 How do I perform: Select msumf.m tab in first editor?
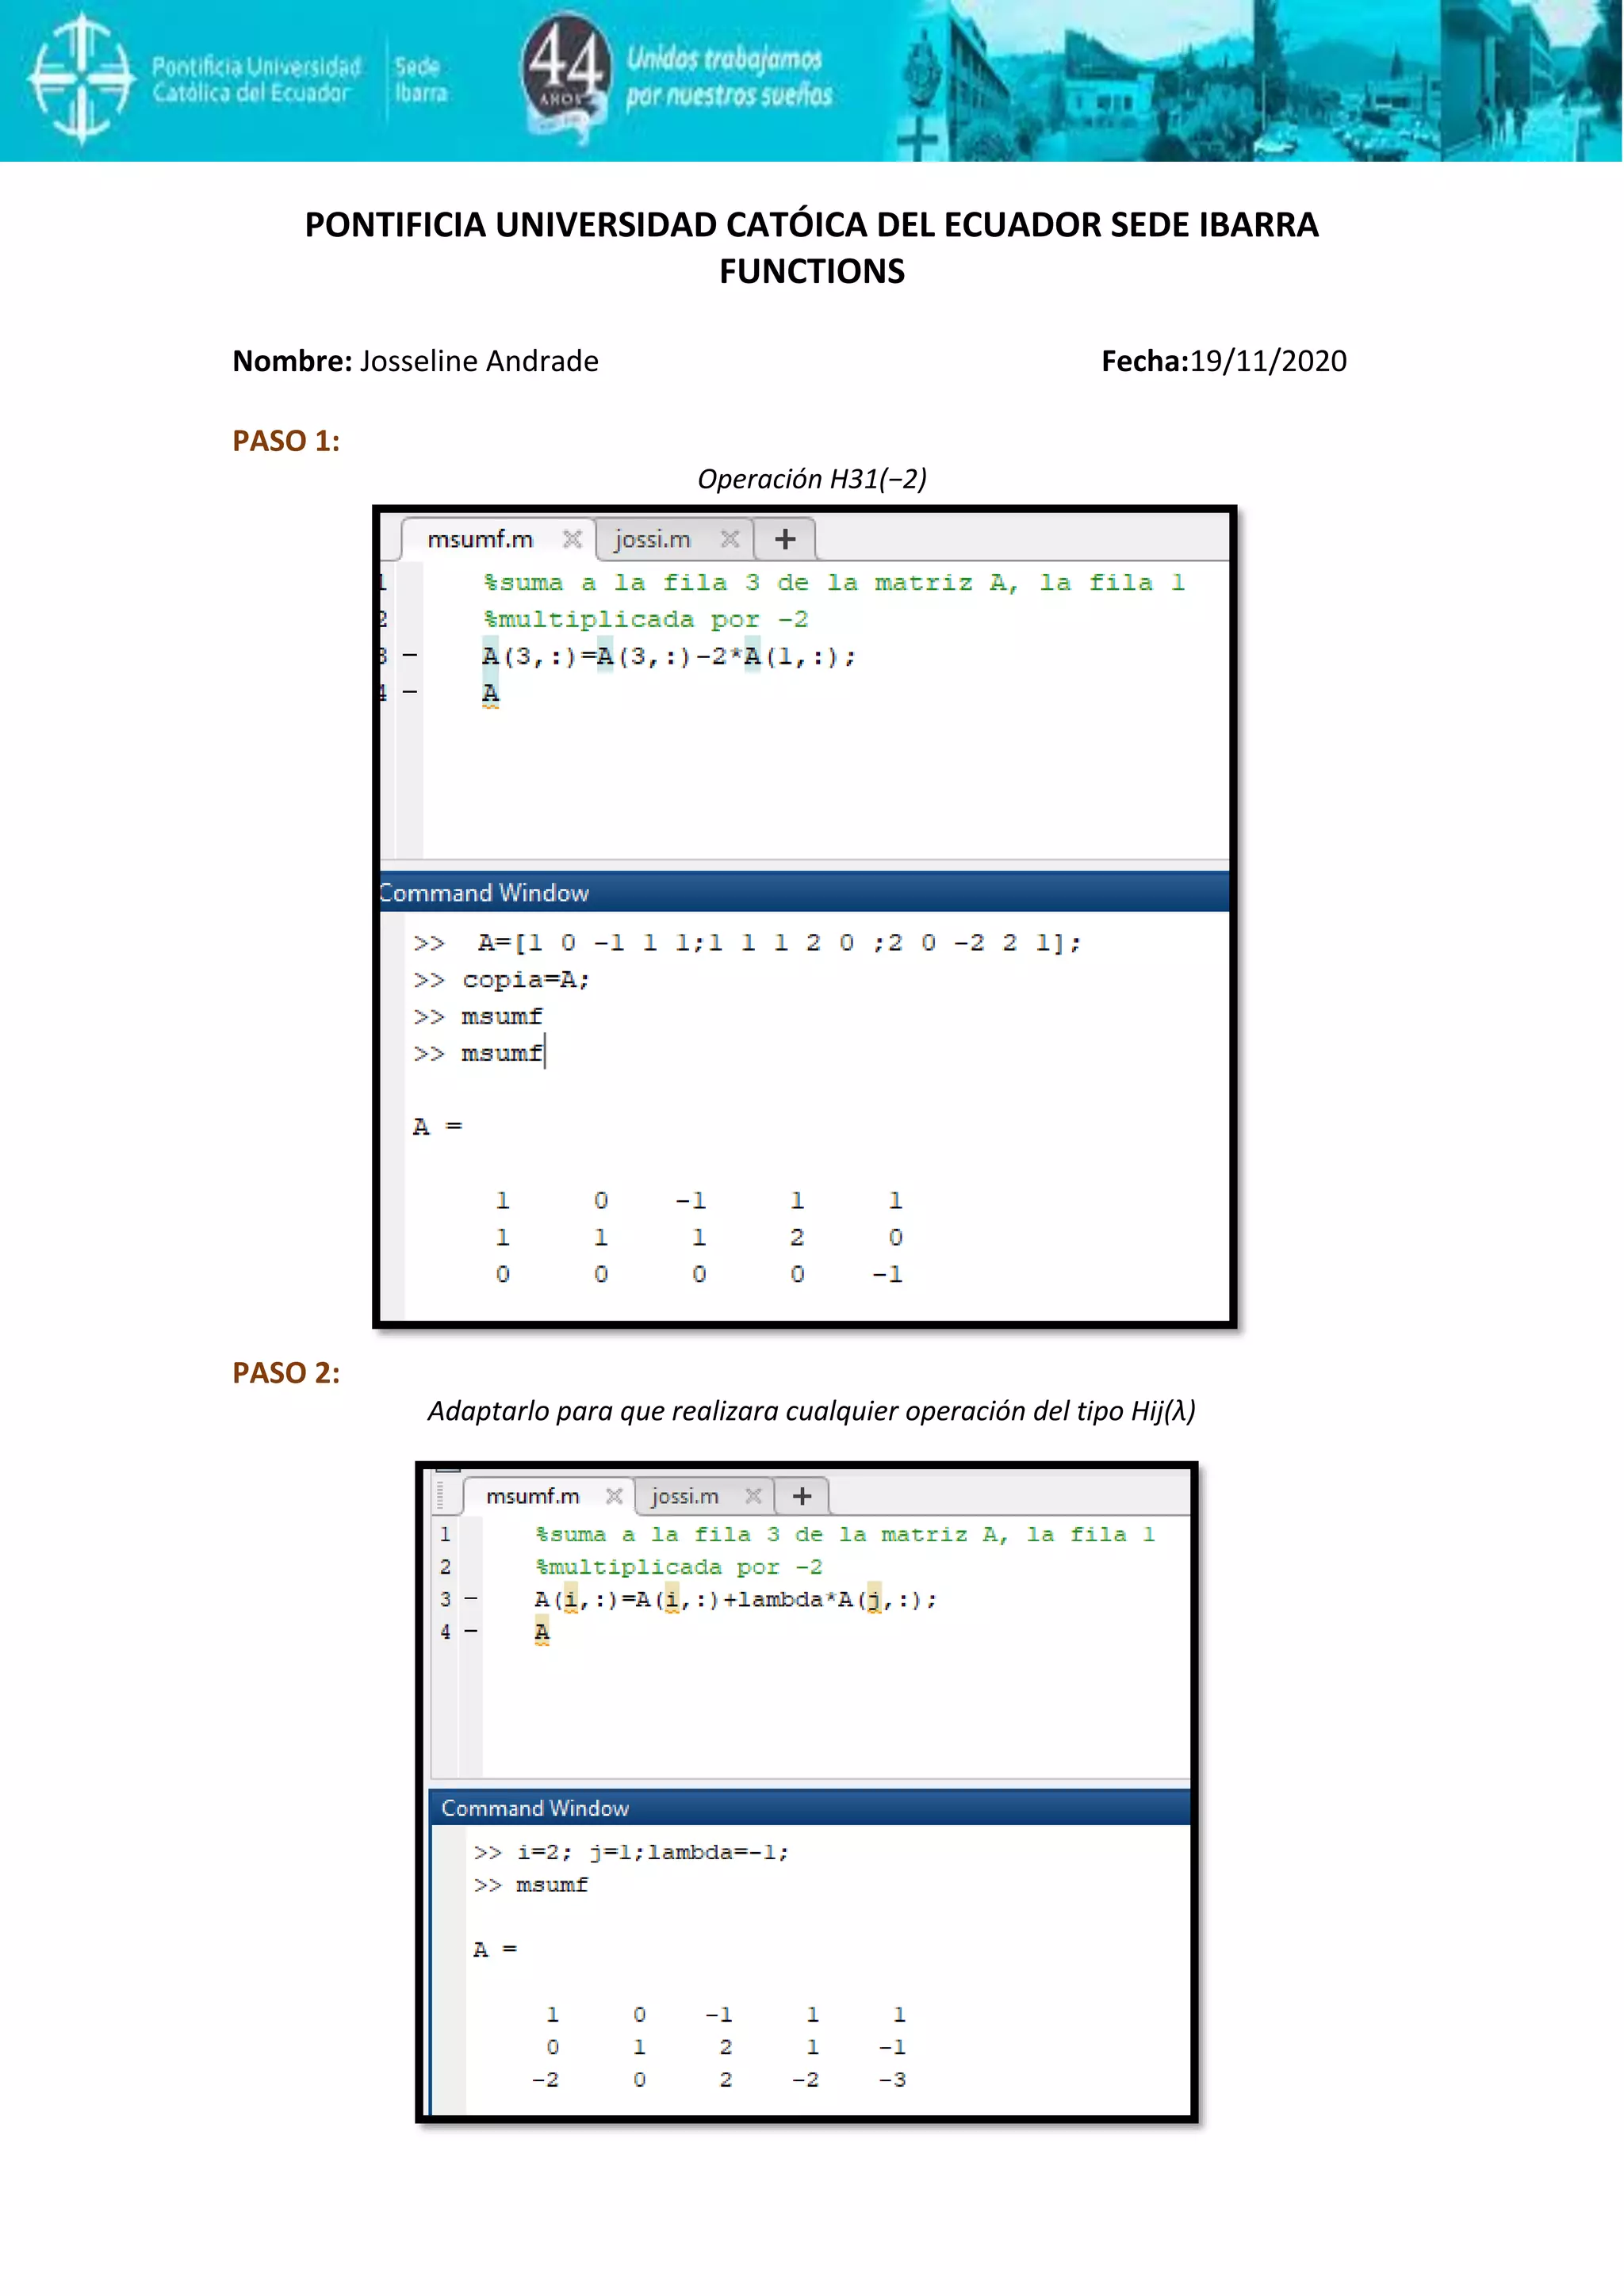tap(480, 539)
